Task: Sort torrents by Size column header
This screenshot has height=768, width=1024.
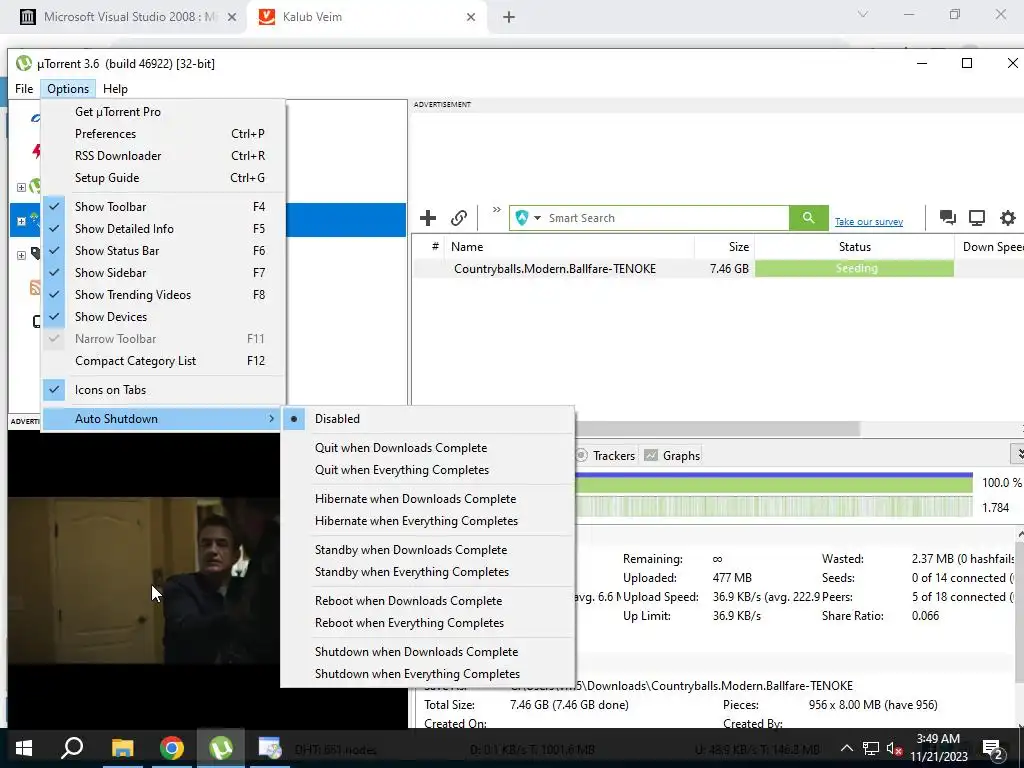Action: click(725, 247)
